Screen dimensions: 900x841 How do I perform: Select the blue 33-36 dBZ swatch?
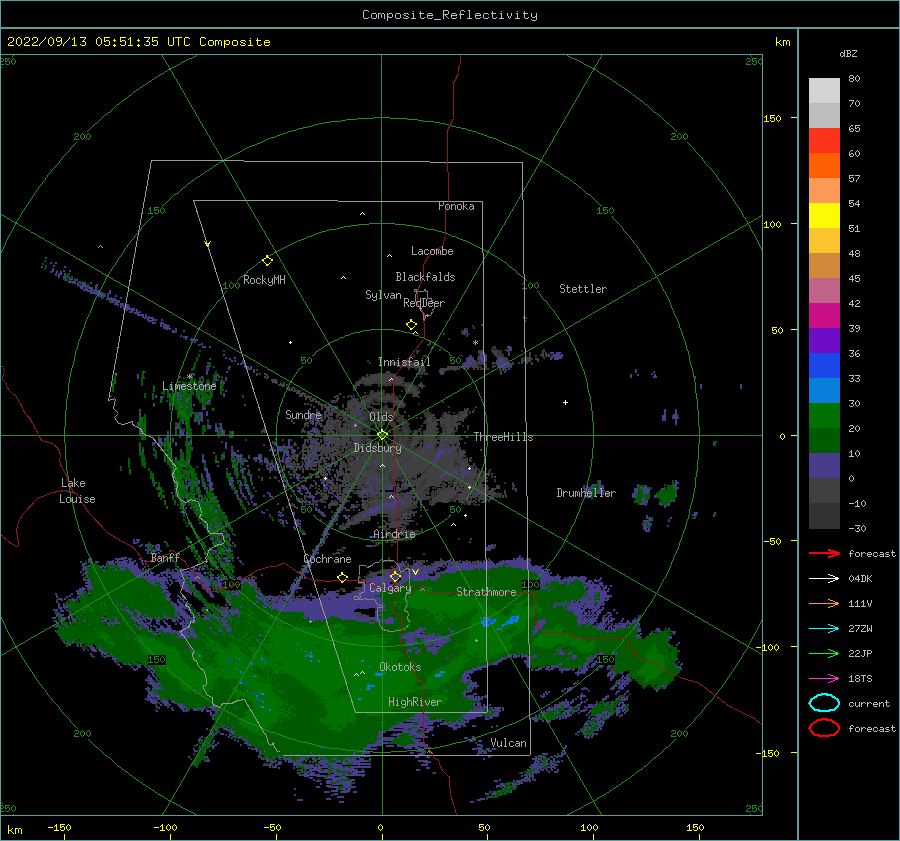[824, 366]
